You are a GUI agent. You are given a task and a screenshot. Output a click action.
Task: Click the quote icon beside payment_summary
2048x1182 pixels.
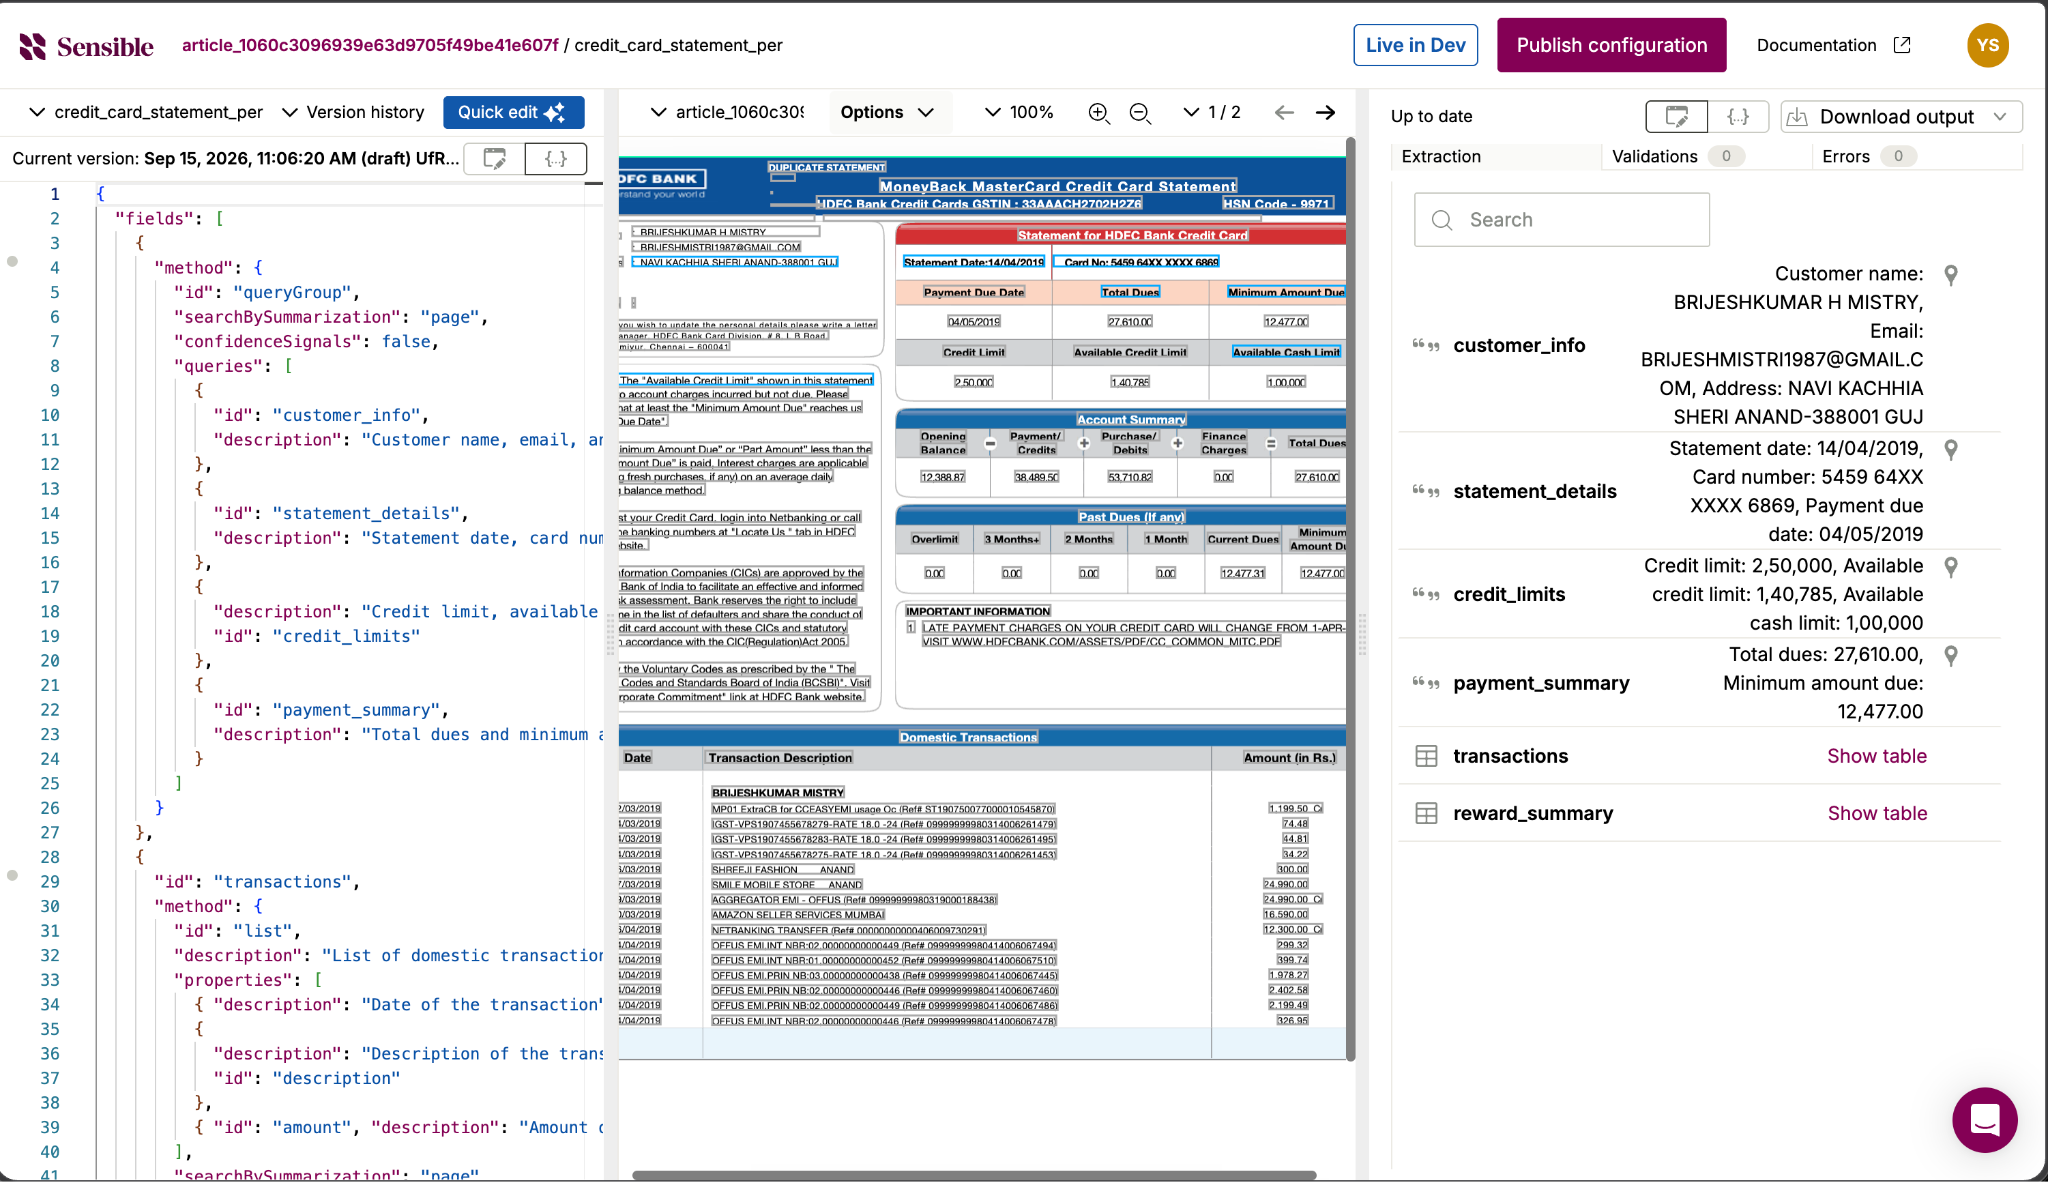click(1426, 683)
